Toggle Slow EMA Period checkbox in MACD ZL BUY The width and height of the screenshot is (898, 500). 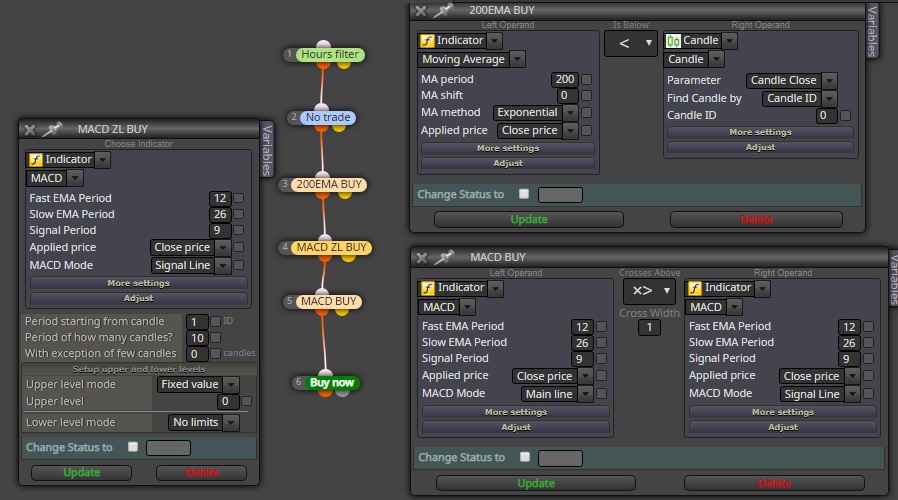(x=239, y=214)
